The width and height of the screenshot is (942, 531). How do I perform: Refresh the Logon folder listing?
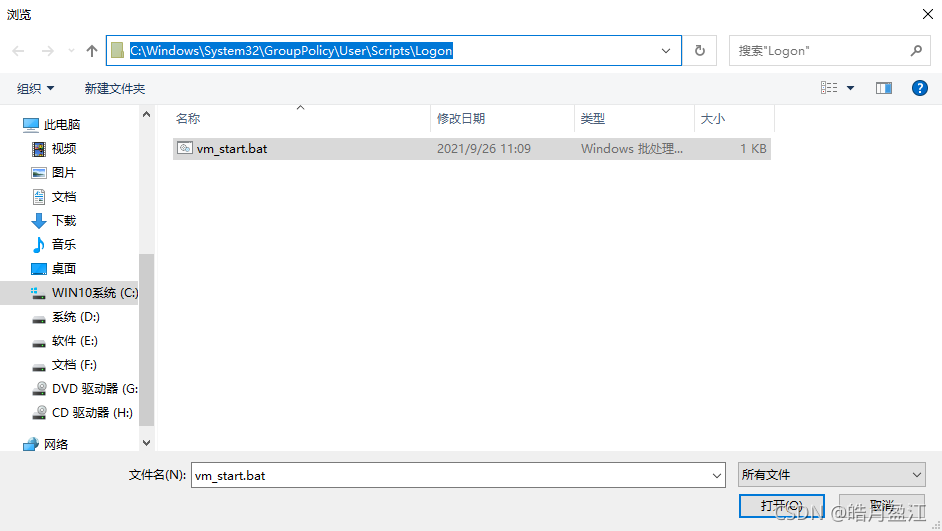[700, 50]
